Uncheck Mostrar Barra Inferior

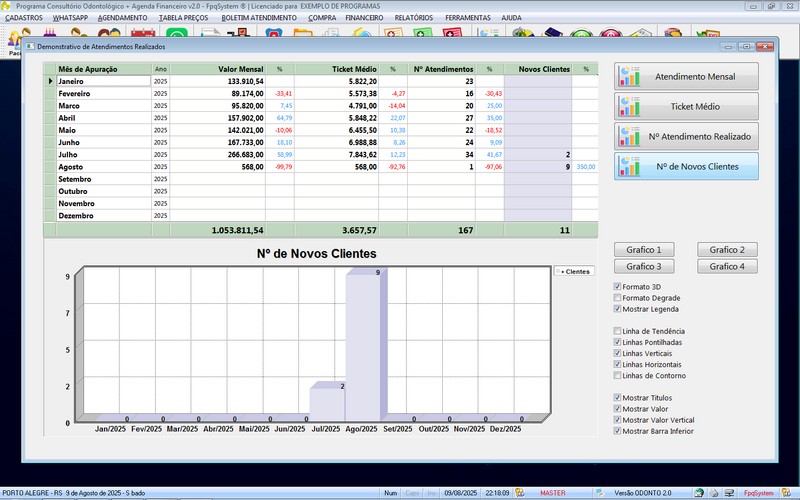point(617,431)
